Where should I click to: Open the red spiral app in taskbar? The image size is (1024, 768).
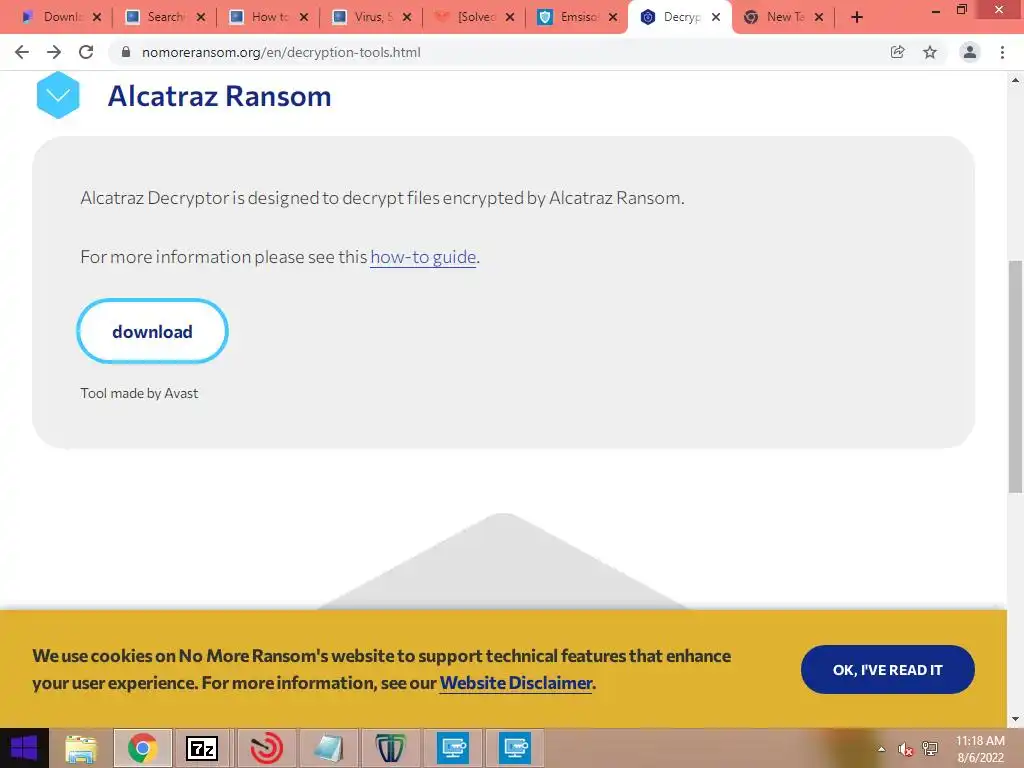[266, 748]
